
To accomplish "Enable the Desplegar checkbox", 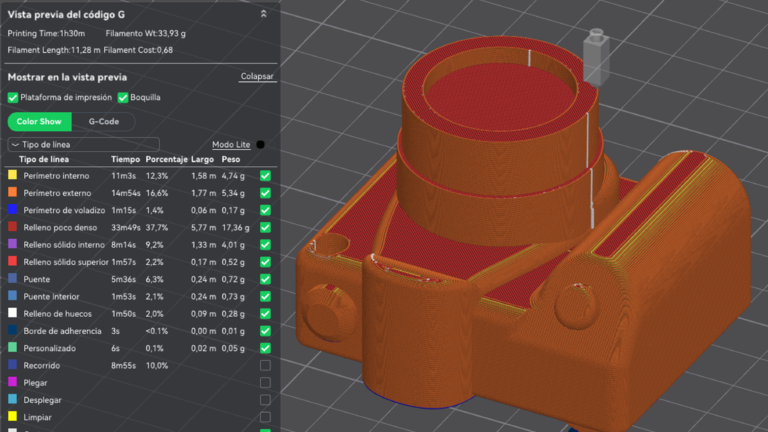I will (265, 400).
